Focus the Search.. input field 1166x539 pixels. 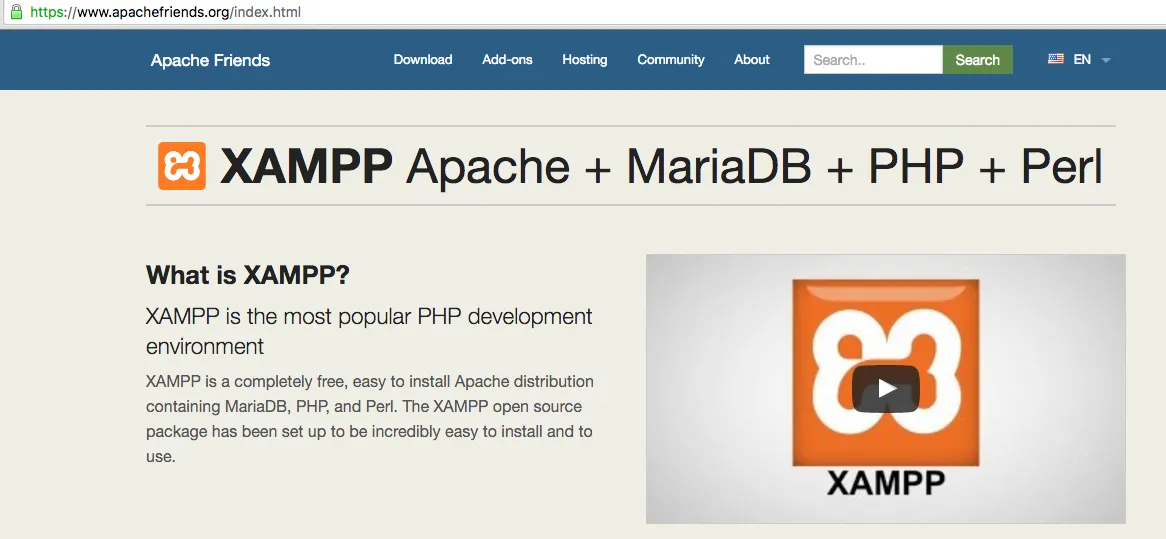click(873, 59)
